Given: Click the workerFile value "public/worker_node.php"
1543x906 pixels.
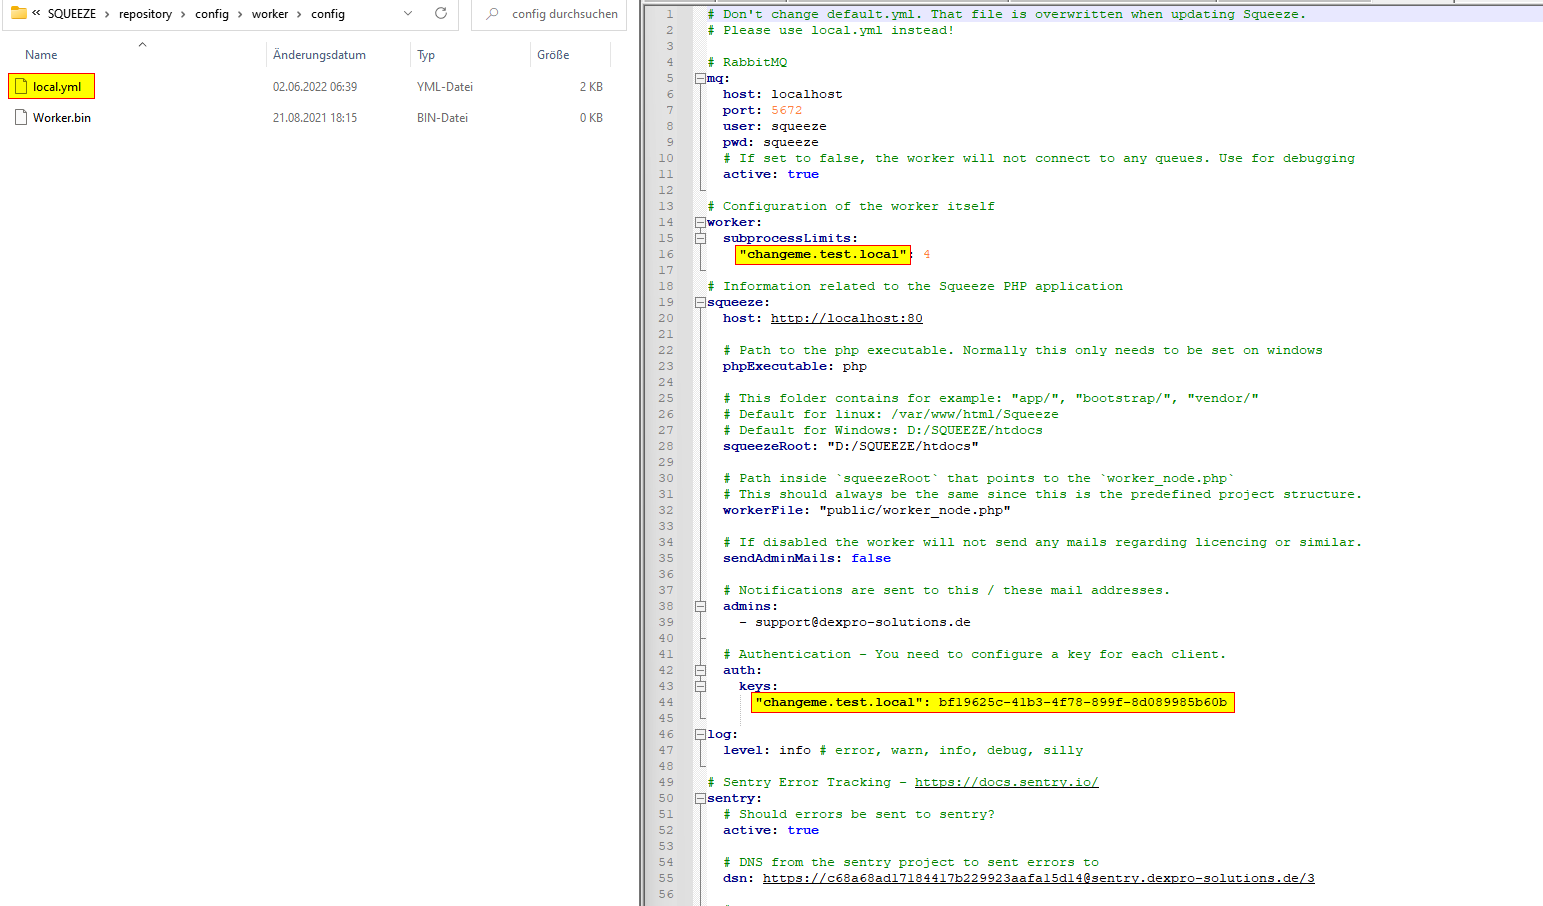Looking at the screenshot, I should [x=914, y=510].
